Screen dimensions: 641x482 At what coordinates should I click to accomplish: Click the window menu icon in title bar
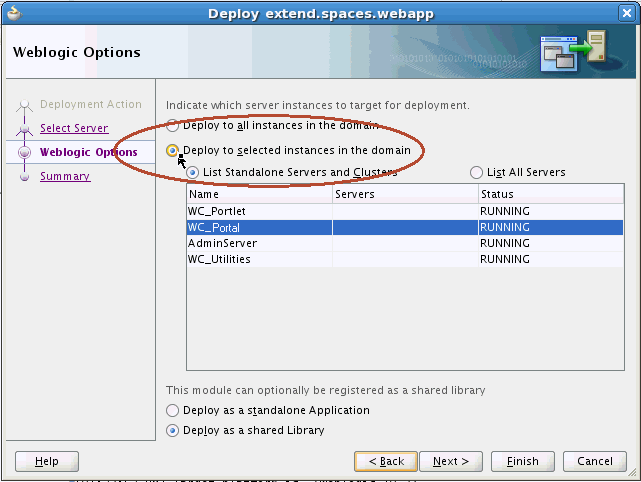pyautogui.click(x=13, y=13)
